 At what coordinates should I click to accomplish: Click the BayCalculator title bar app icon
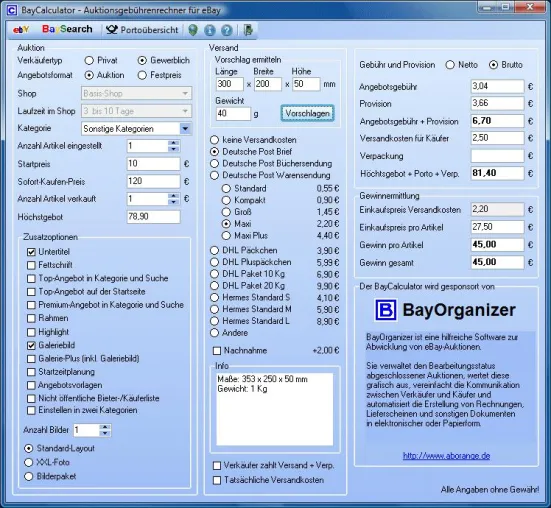pyautogui.click(x=12, y=10)
